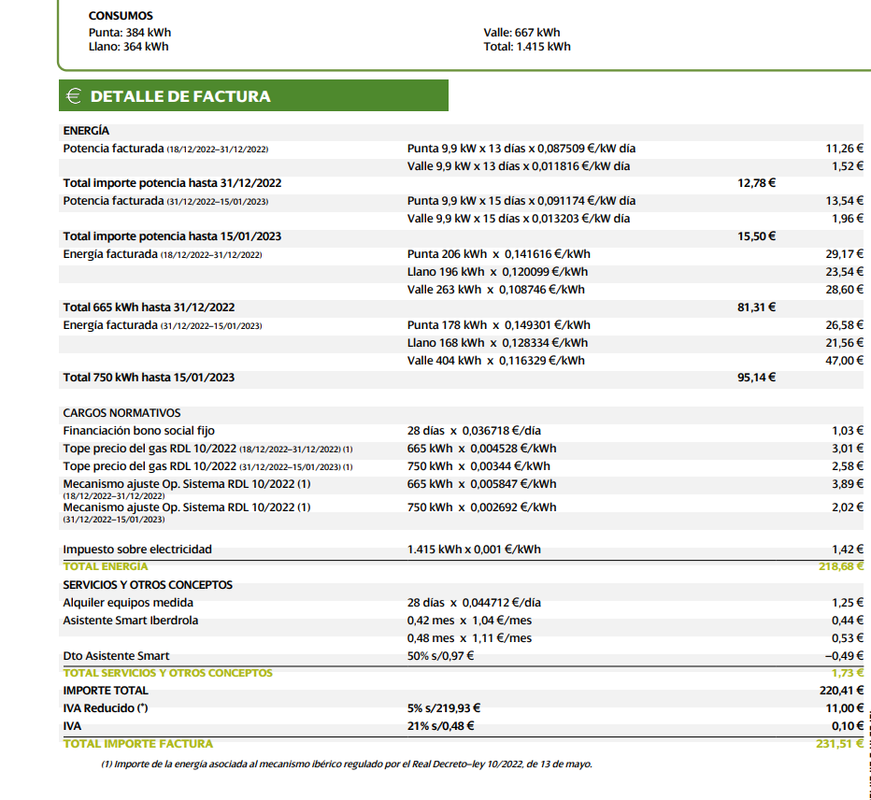
Task: Select the text 'Total: 1.415 kWh'
Action: pos(527,47)
